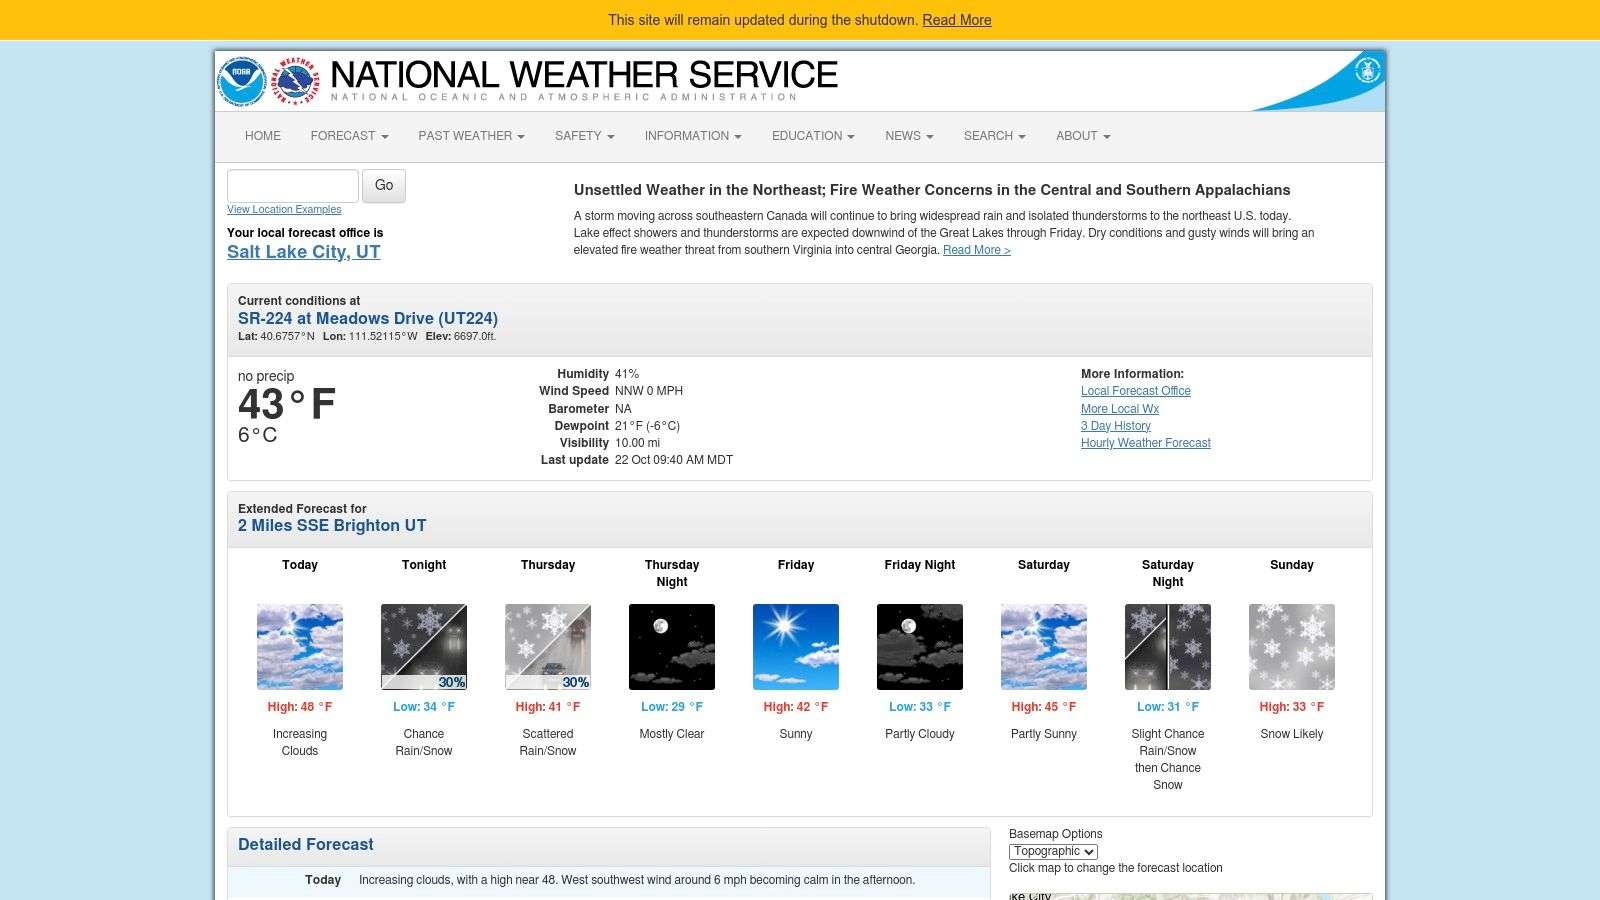Click the National Weather Service seal
Screen dimensions: 1600x900
(290, 80)
